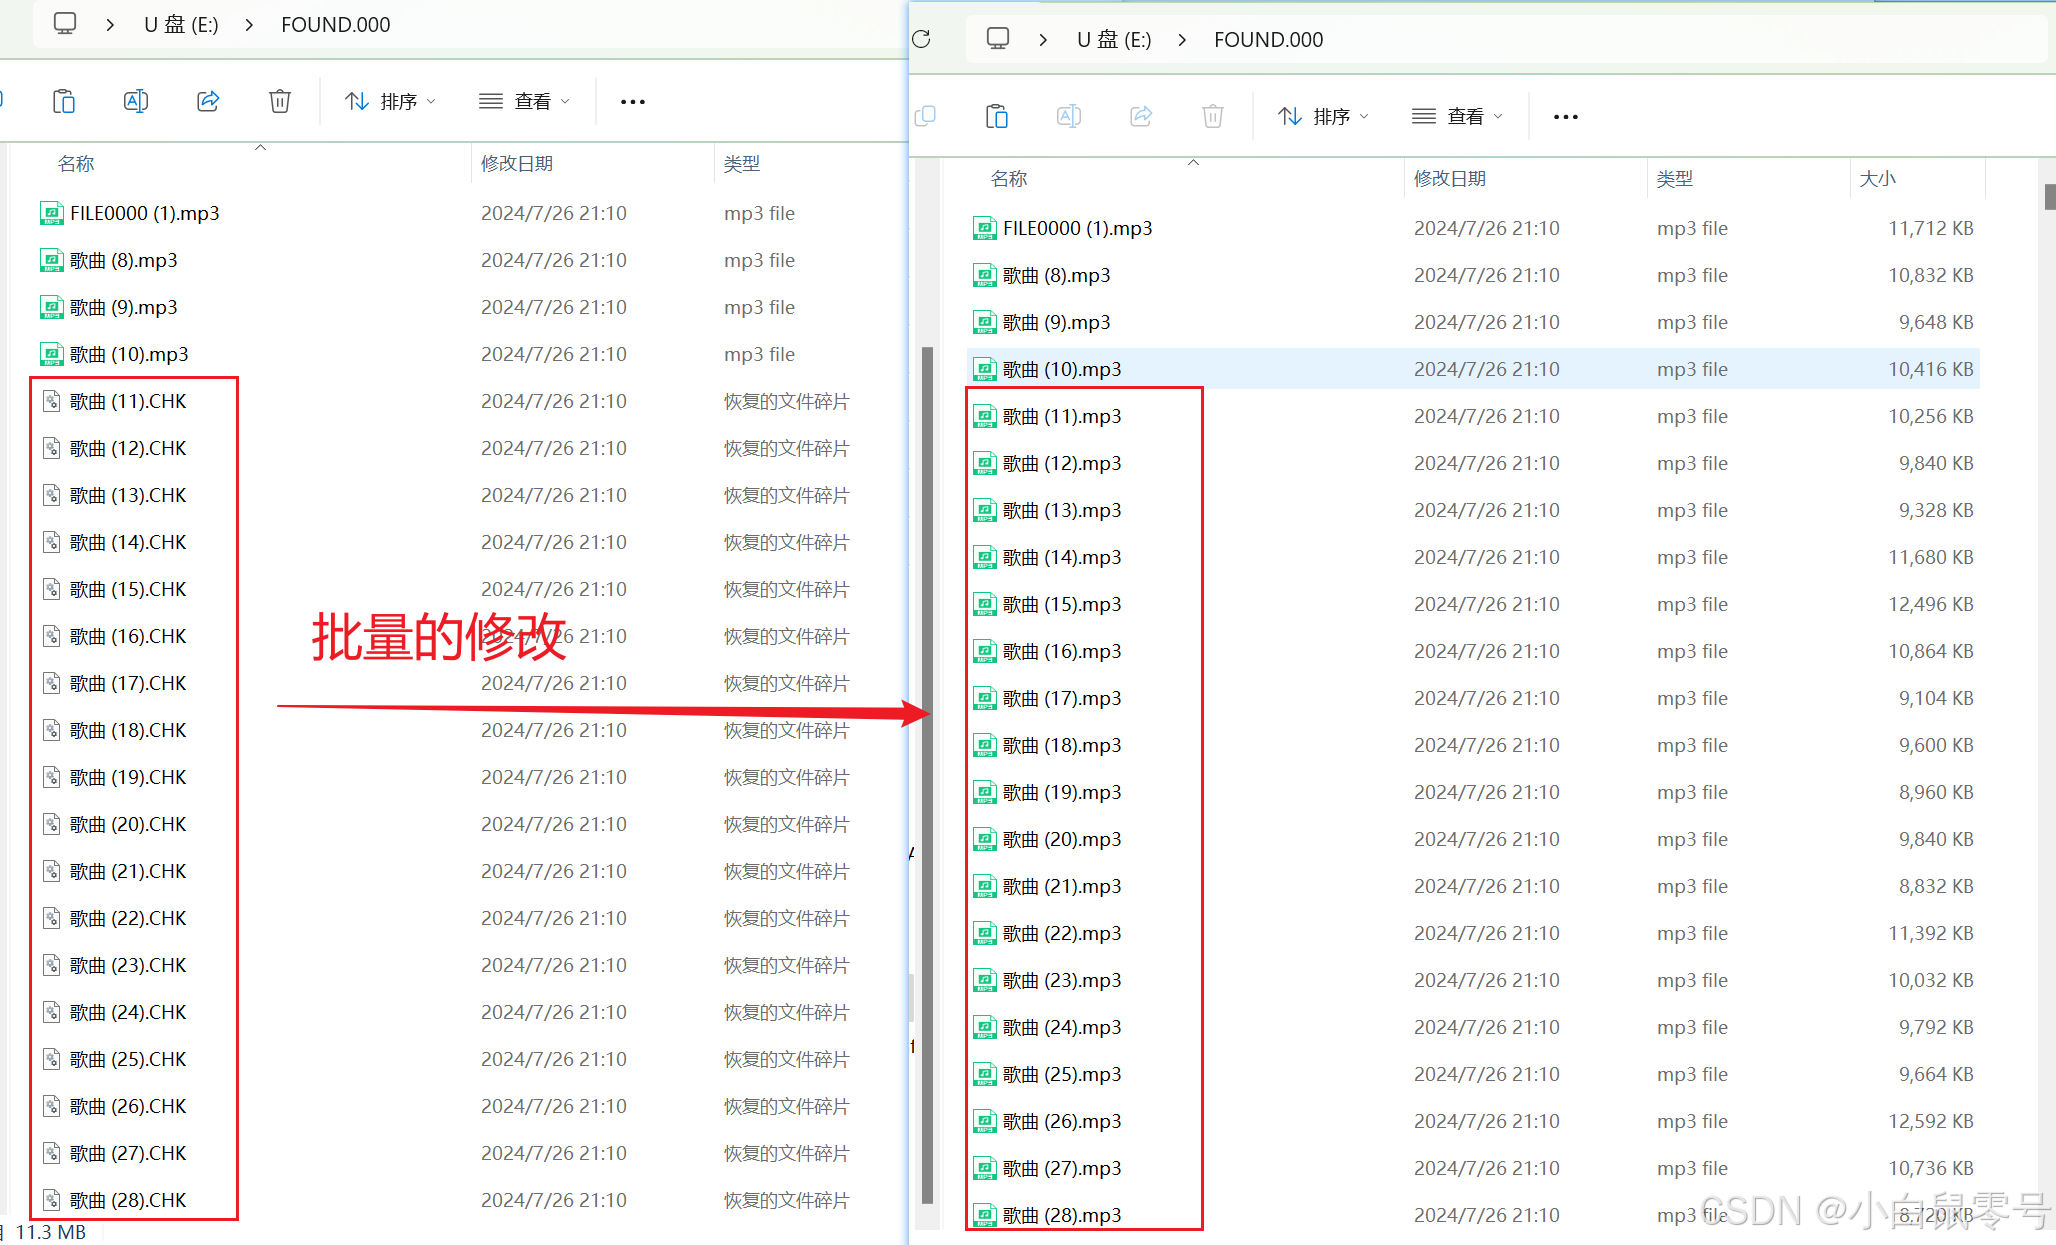Expand chevron before U 盘 (E:) in right window
Image resolution: width=2056 pixels, height=1245 pixels.
[x=1043, y=40]
